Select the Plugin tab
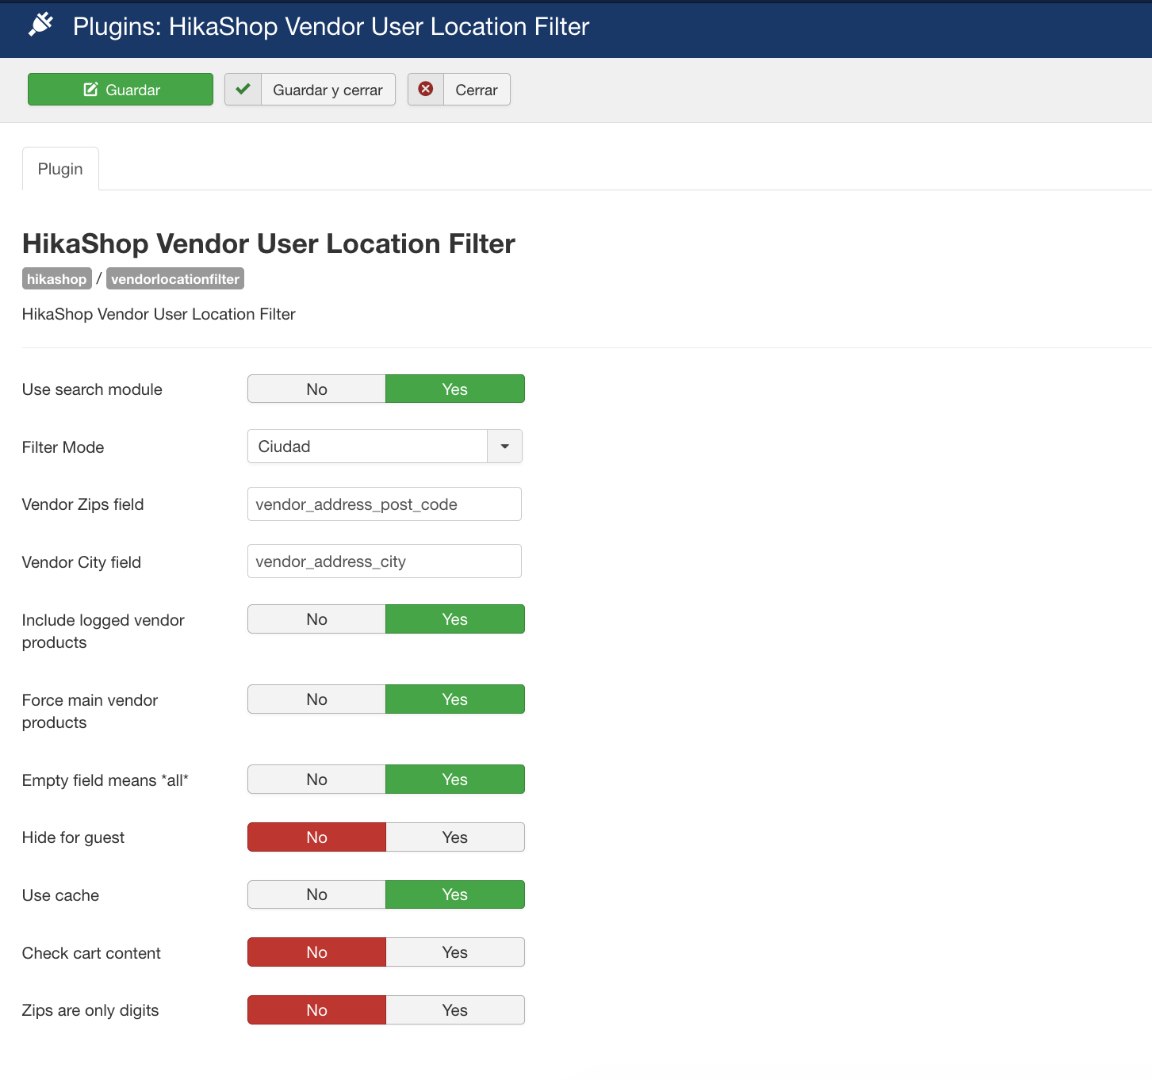 click(x=60, y=169)
